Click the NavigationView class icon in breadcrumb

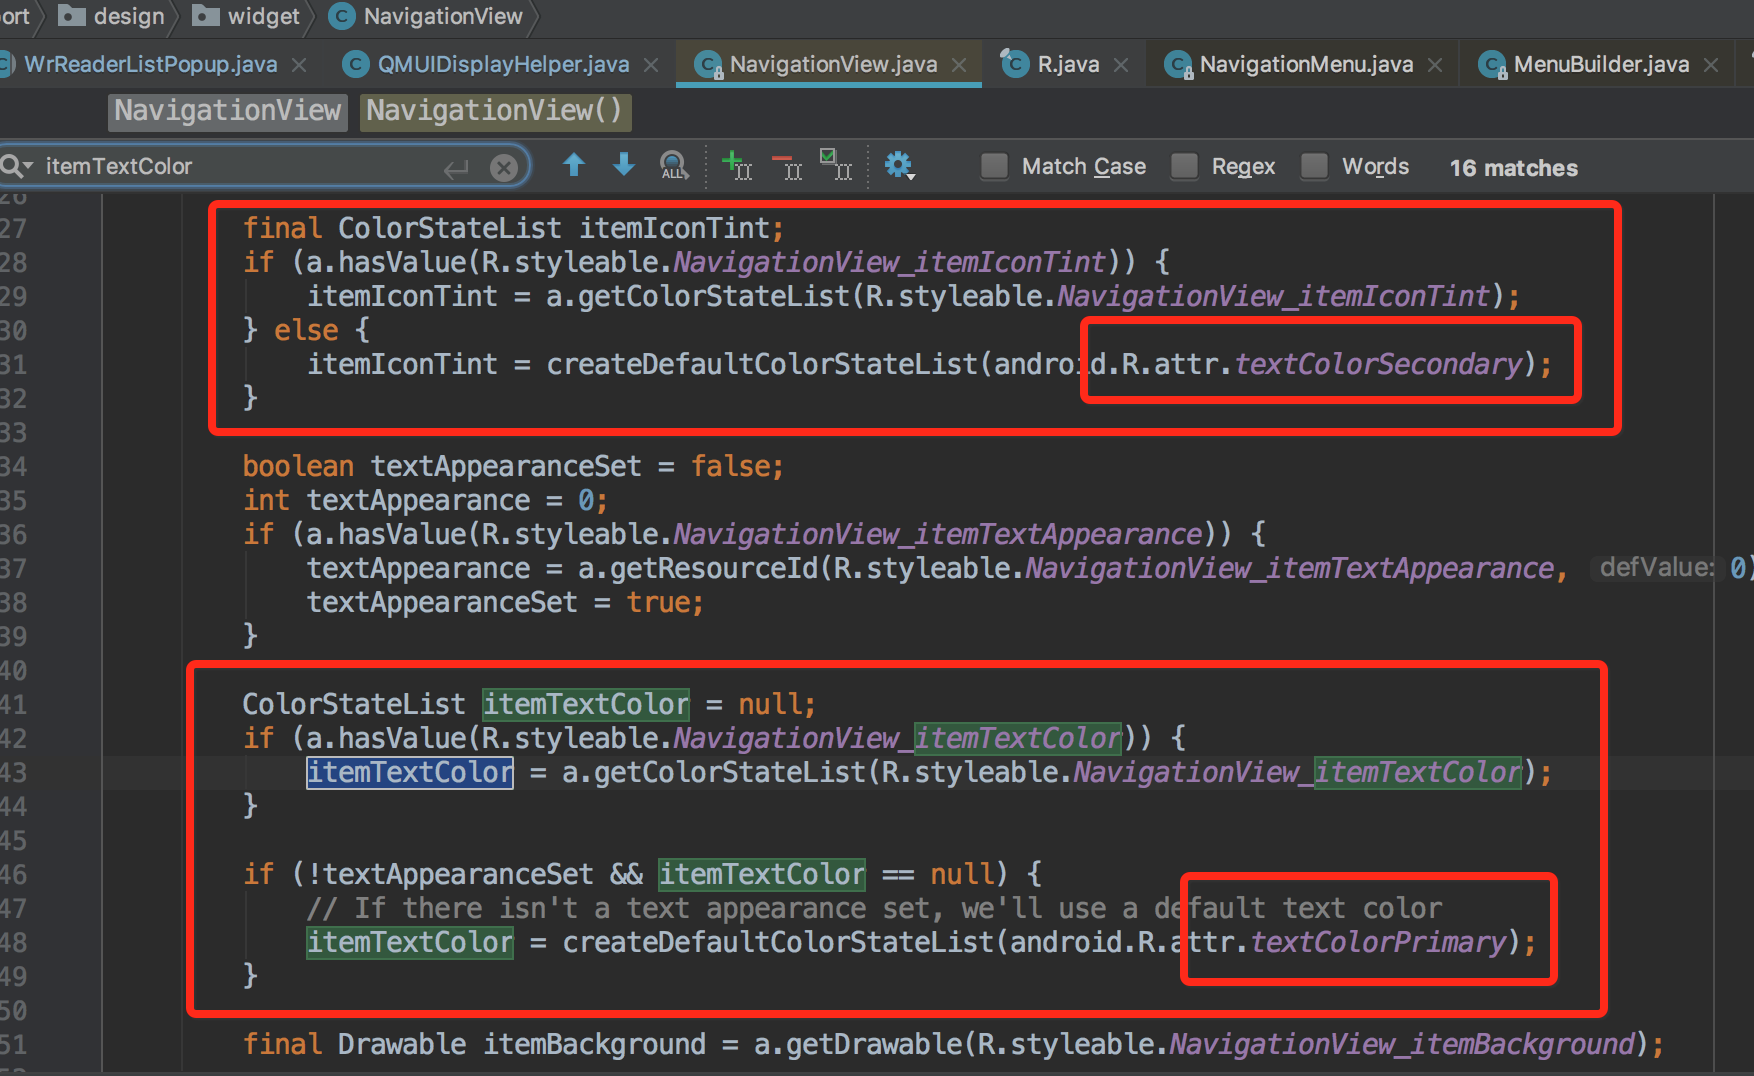(340, 16)
